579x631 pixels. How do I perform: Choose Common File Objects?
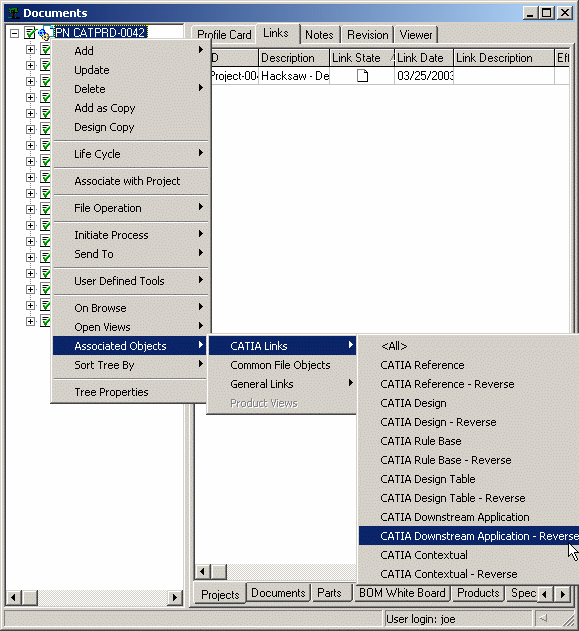(282, 365)
